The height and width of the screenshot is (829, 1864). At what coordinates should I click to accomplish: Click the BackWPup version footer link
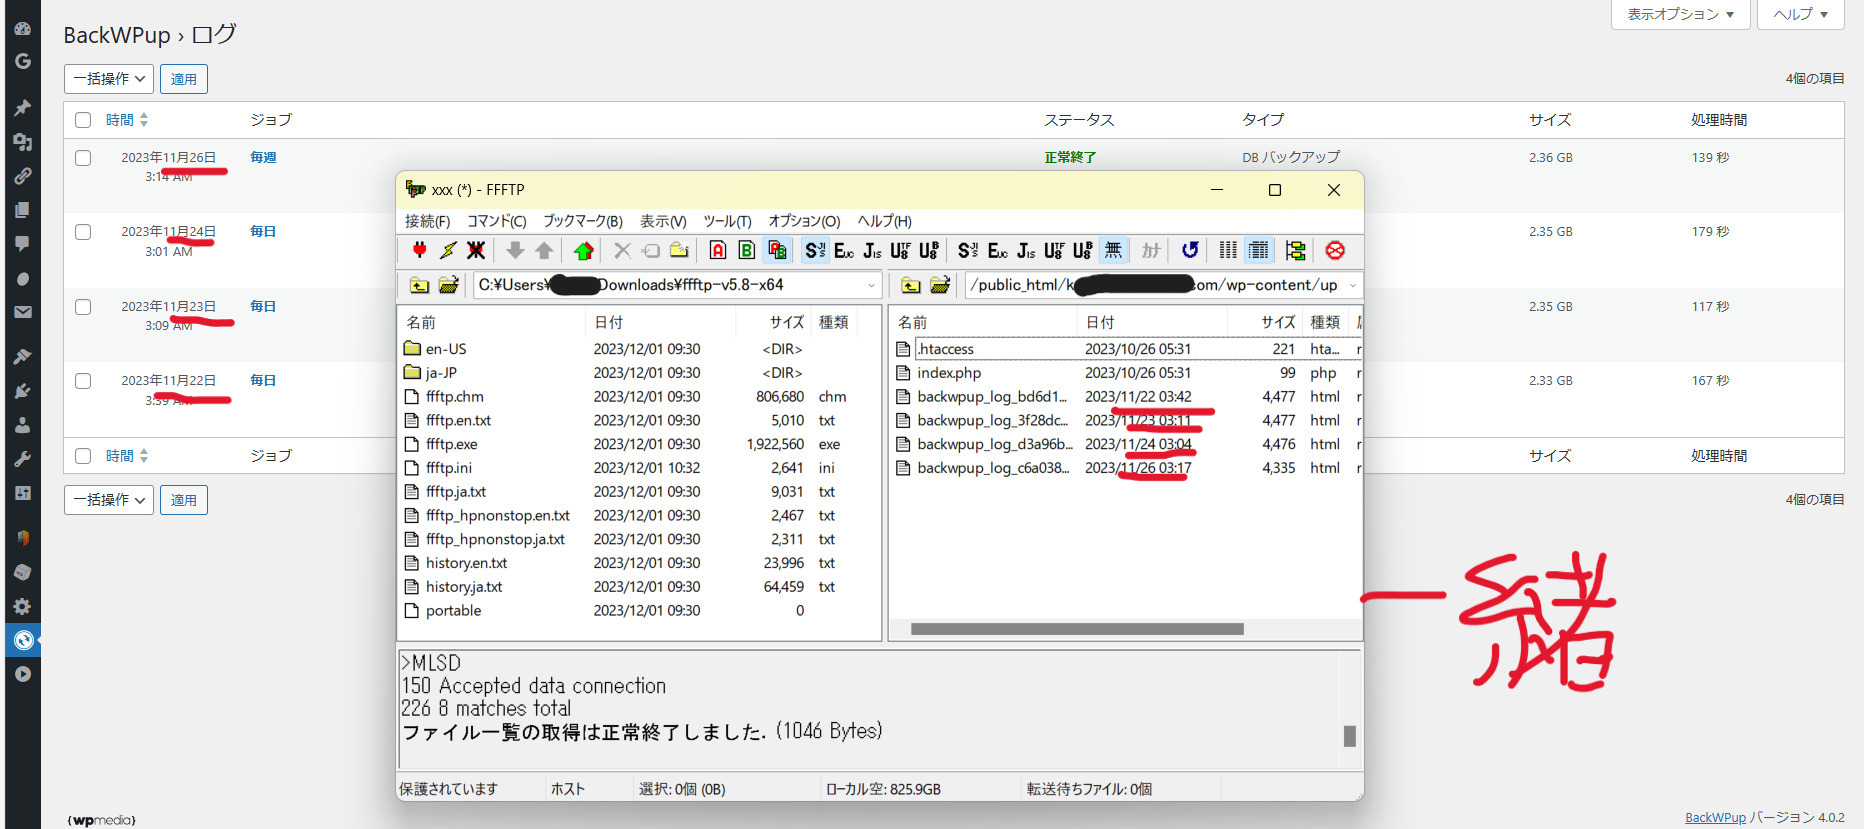tap(1715, 817)
